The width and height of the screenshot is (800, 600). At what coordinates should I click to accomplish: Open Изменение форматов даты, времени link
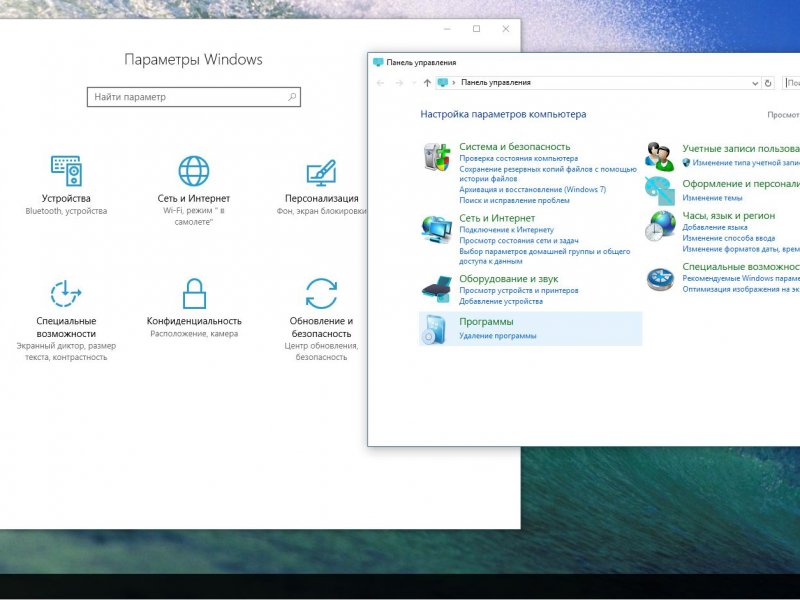coord(741,249)
